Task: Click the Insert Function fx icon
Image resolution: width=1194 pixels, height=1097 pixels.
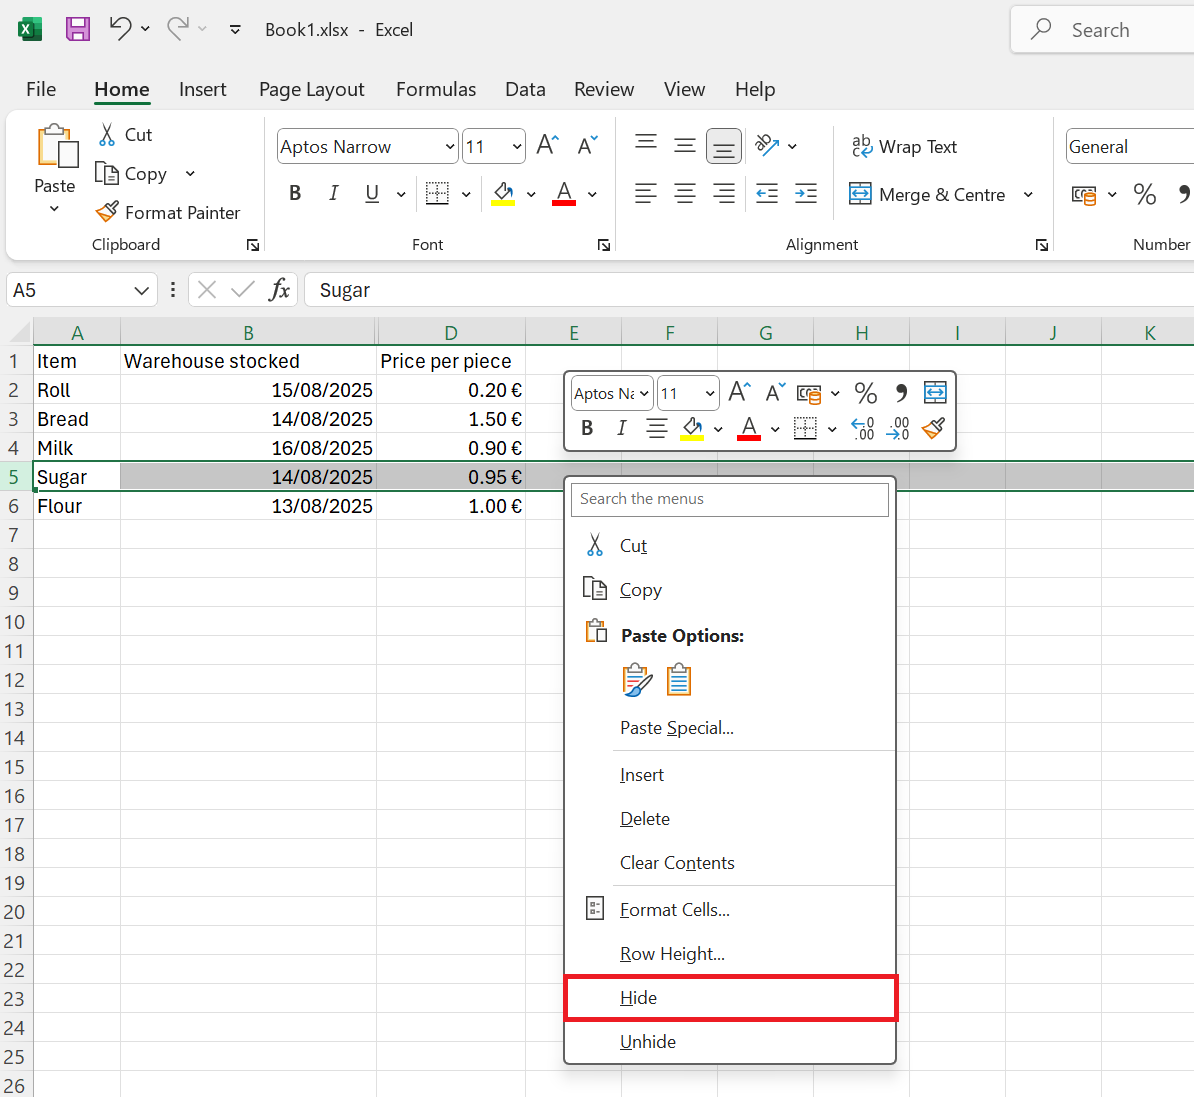Action: point(279,289)
